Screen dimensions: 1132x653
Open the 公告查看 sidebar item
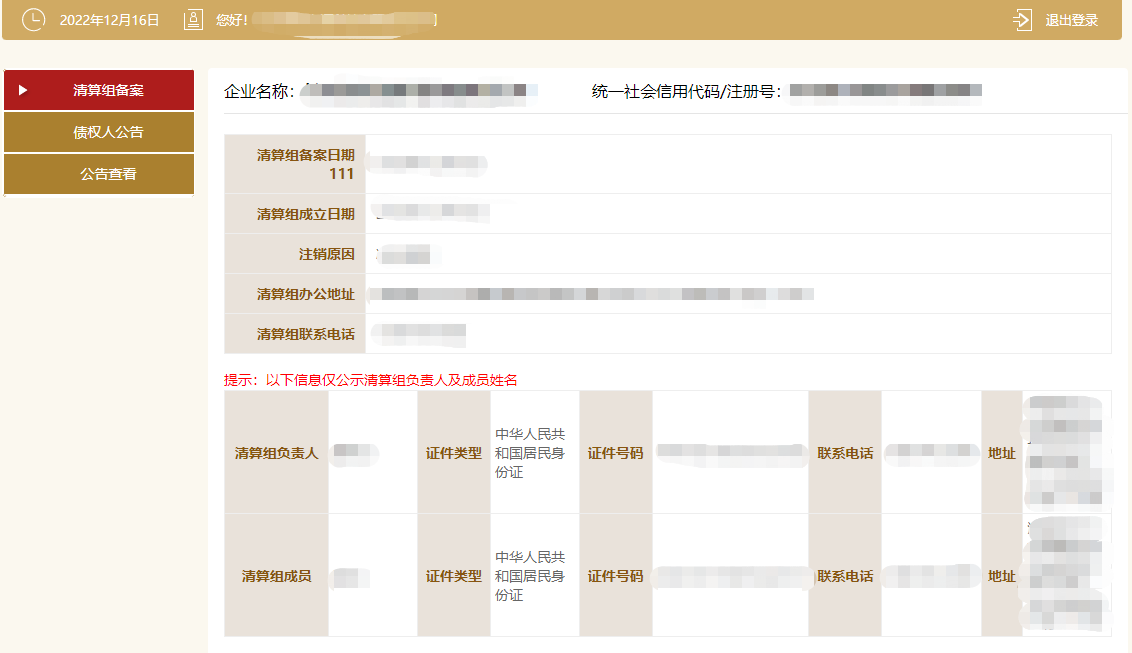pyautogui.click(x=108, y=174)
